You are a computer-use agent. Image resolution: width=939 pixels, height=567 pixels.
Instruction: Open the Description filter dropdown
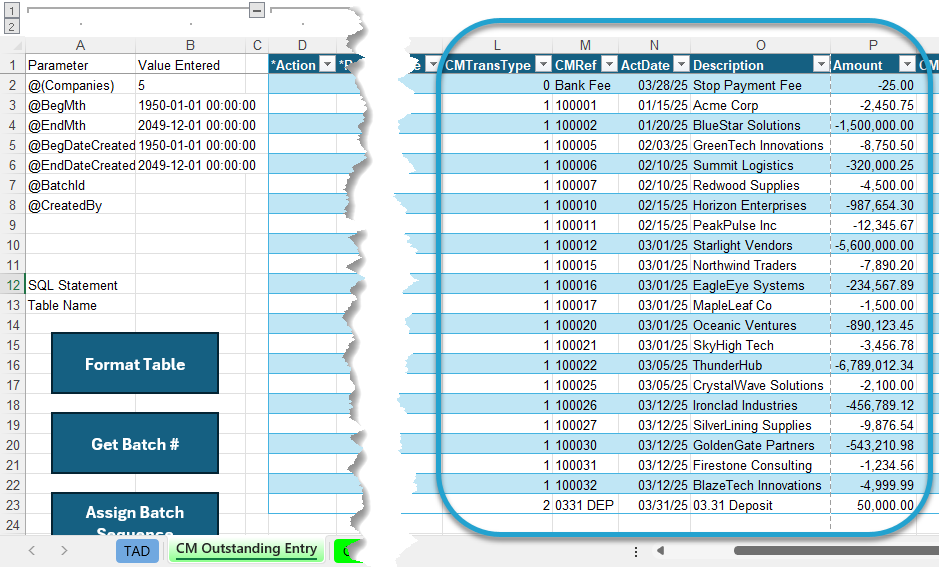(x=821, y=65)
